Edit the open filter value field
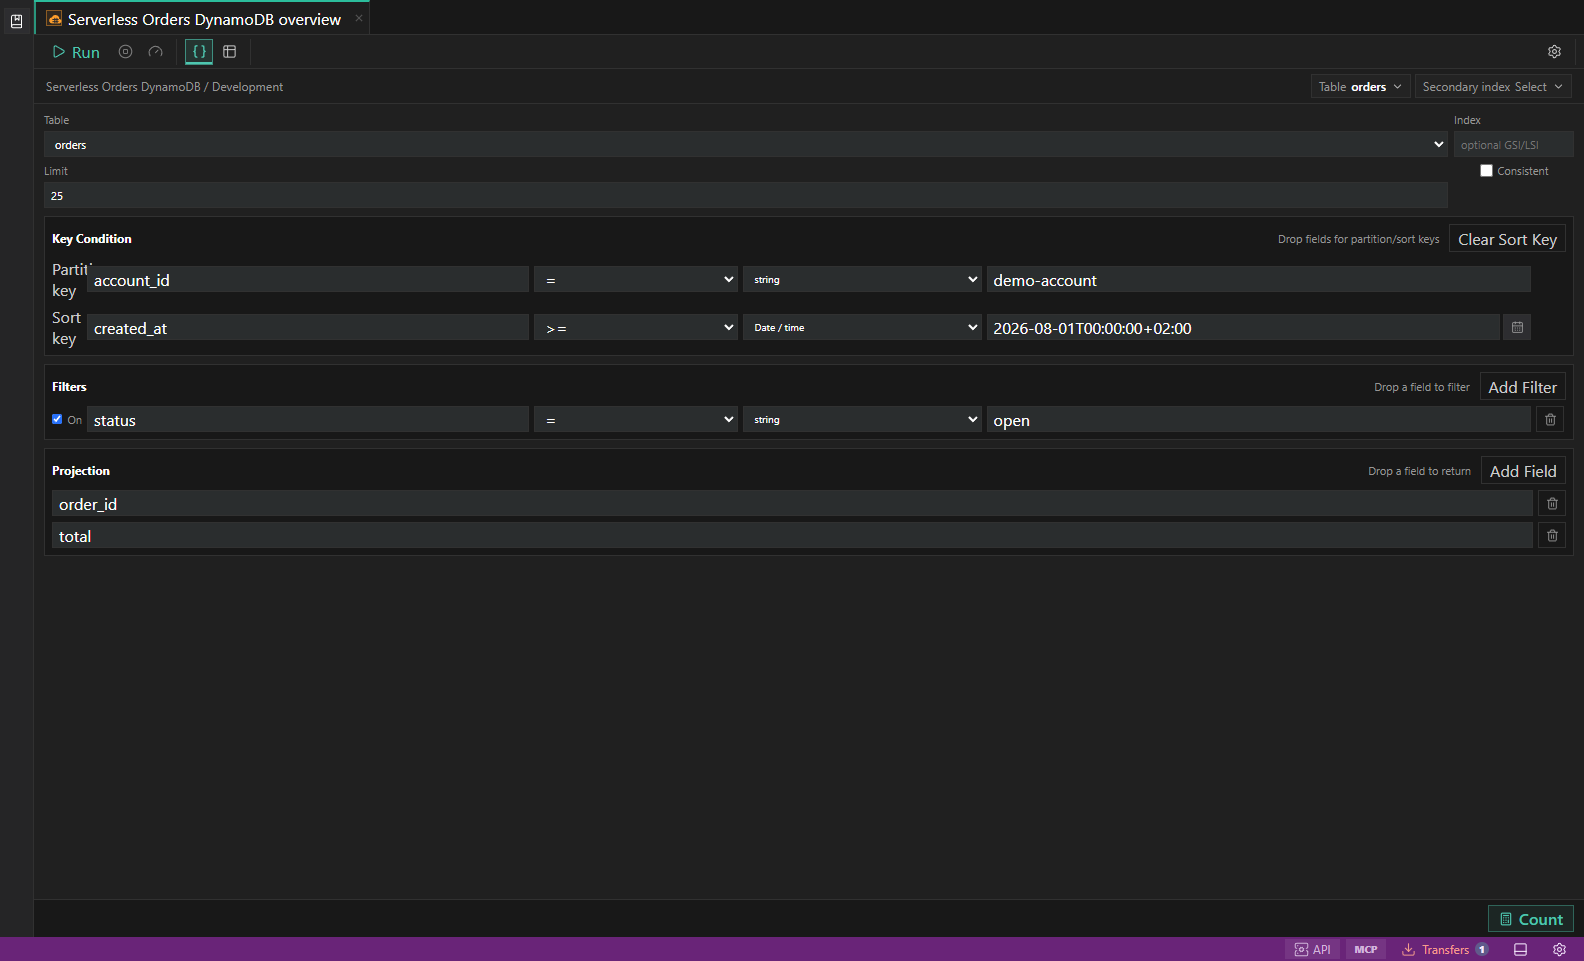 (1258, 420)
